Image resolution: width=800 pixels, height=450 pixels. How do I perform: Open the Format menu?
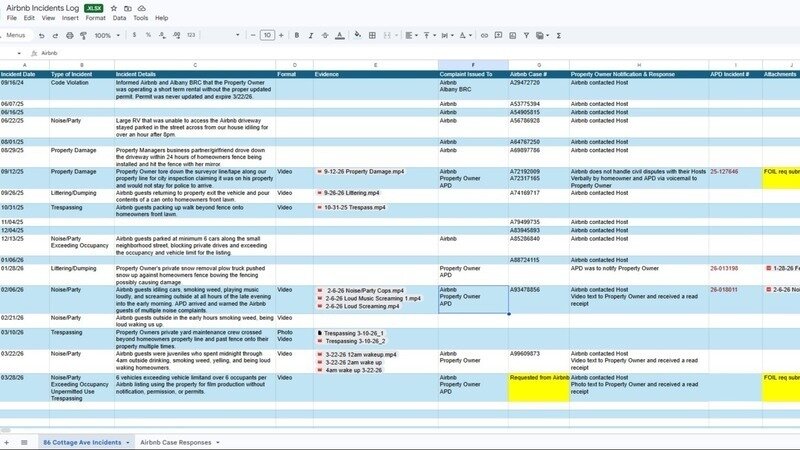click(95, 18)
